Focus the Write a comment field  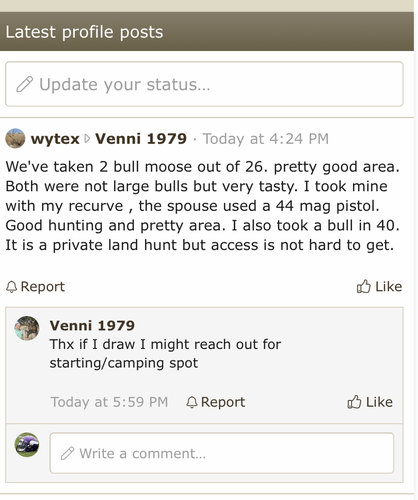point(222,453)
